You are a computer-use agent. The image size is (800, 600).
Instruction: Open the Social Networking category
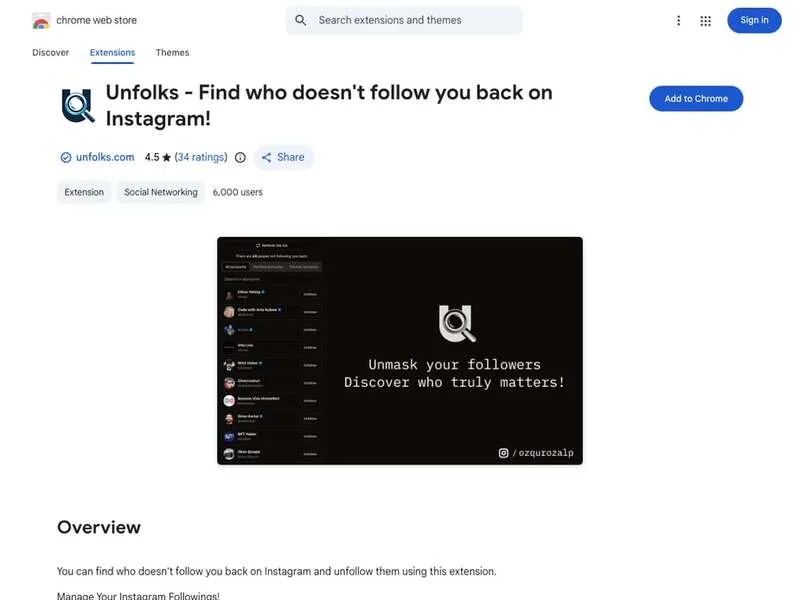point(160,191)
